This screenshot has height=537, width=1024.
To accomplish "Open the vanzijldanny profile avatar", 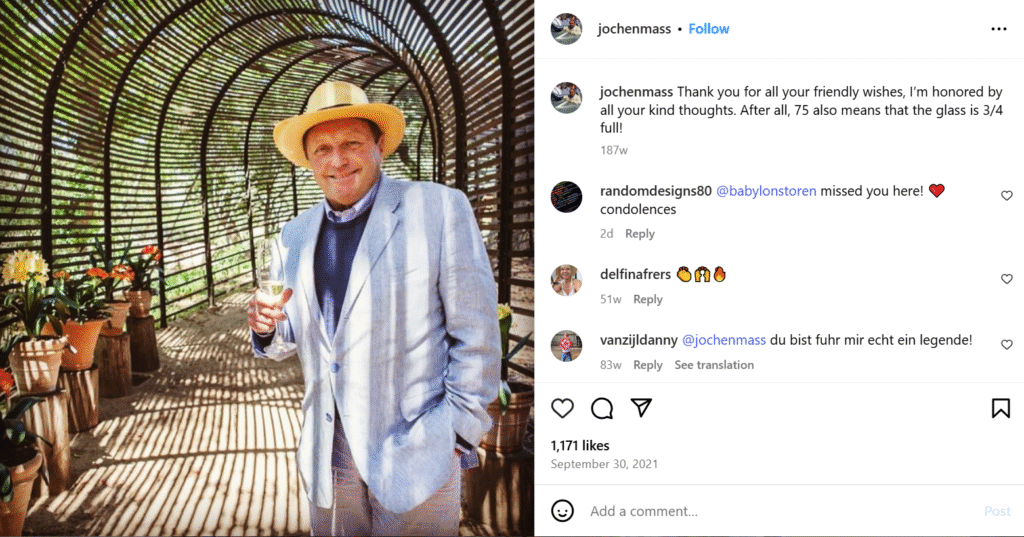I will pyautogui.click(x=566, y=346).
